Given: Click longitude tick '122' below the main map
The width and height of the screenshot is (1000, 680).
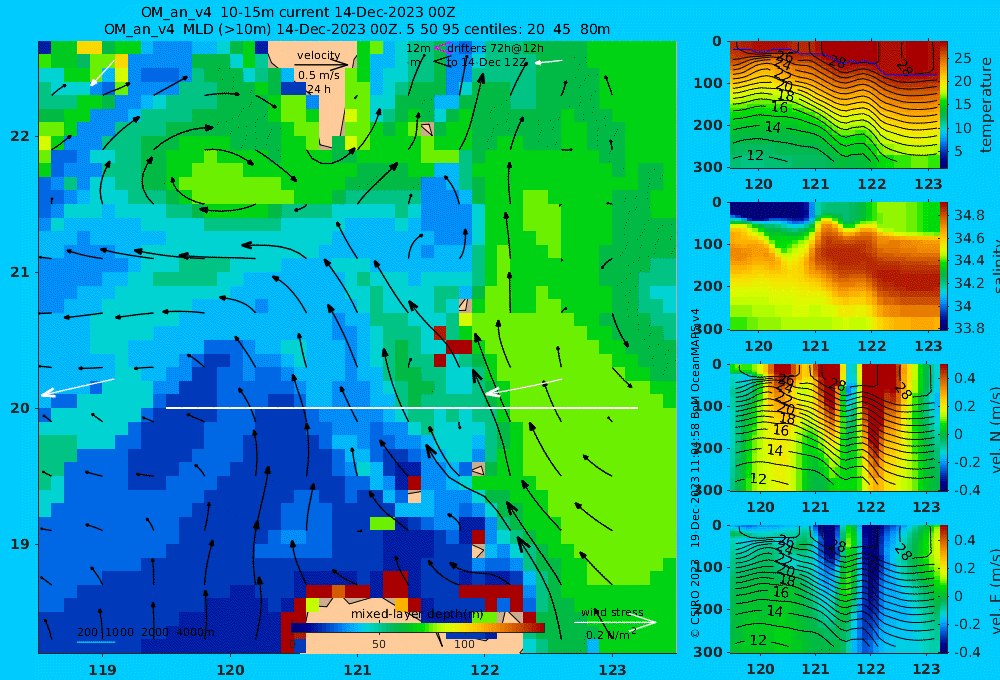Looking at the screenshot, I should (x=485, y=670).
